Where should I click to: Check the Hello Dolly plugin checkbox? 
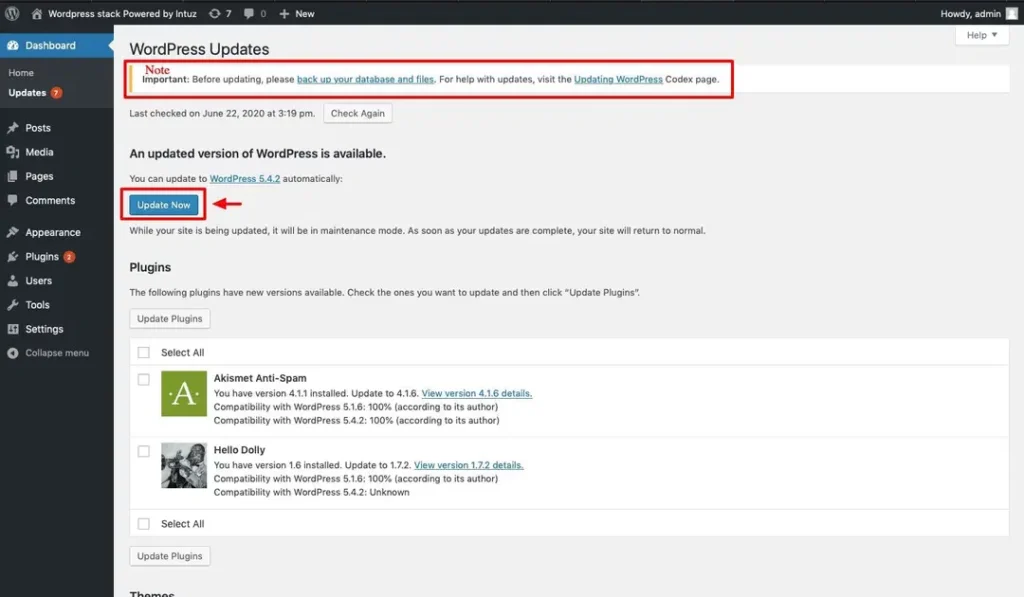(x=144, y=451)
